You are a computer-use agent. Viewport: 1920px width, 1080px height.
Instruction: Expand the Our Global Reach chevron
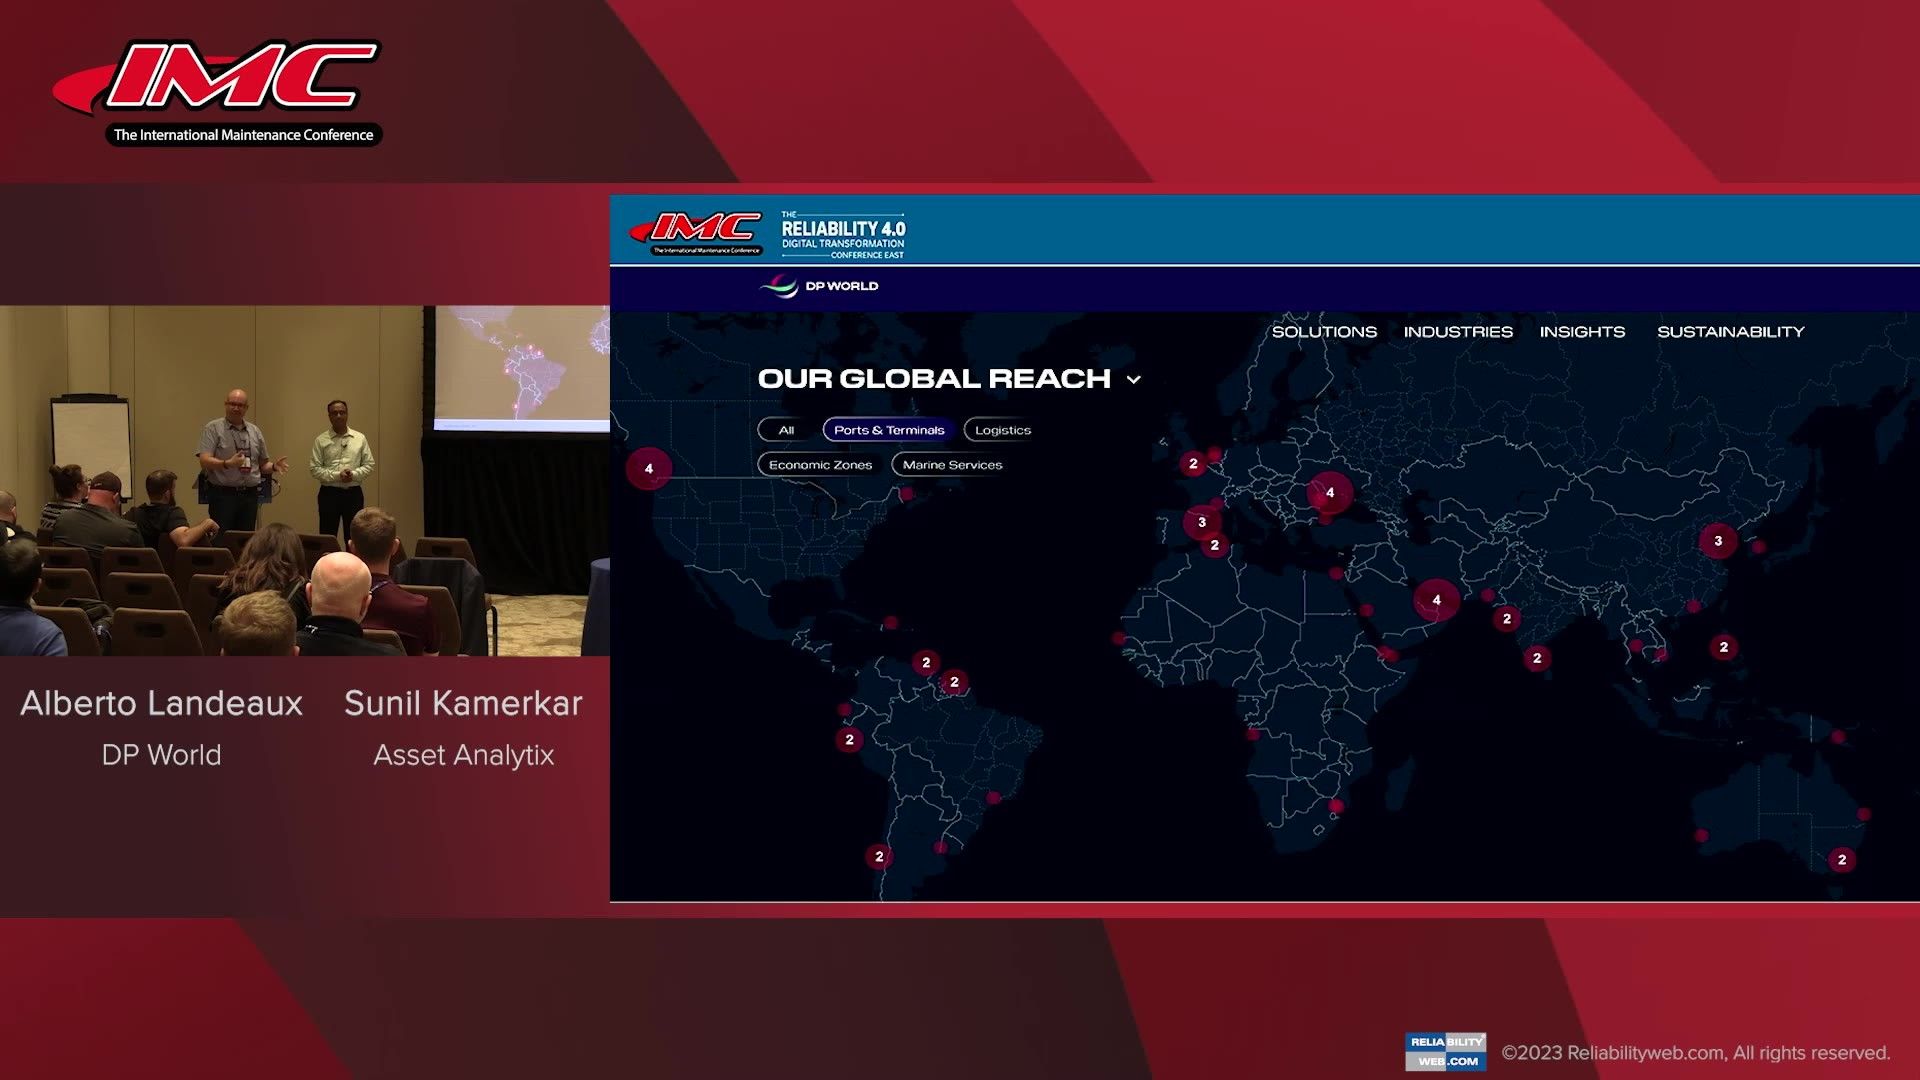coord(1133,380)
